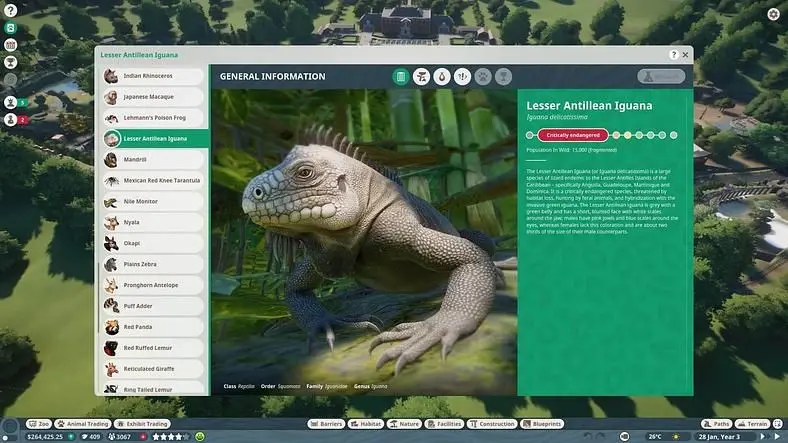Viewport: 788px width, 443px height.
Task: Click the first conservation status dot
Action: [529, 135]
